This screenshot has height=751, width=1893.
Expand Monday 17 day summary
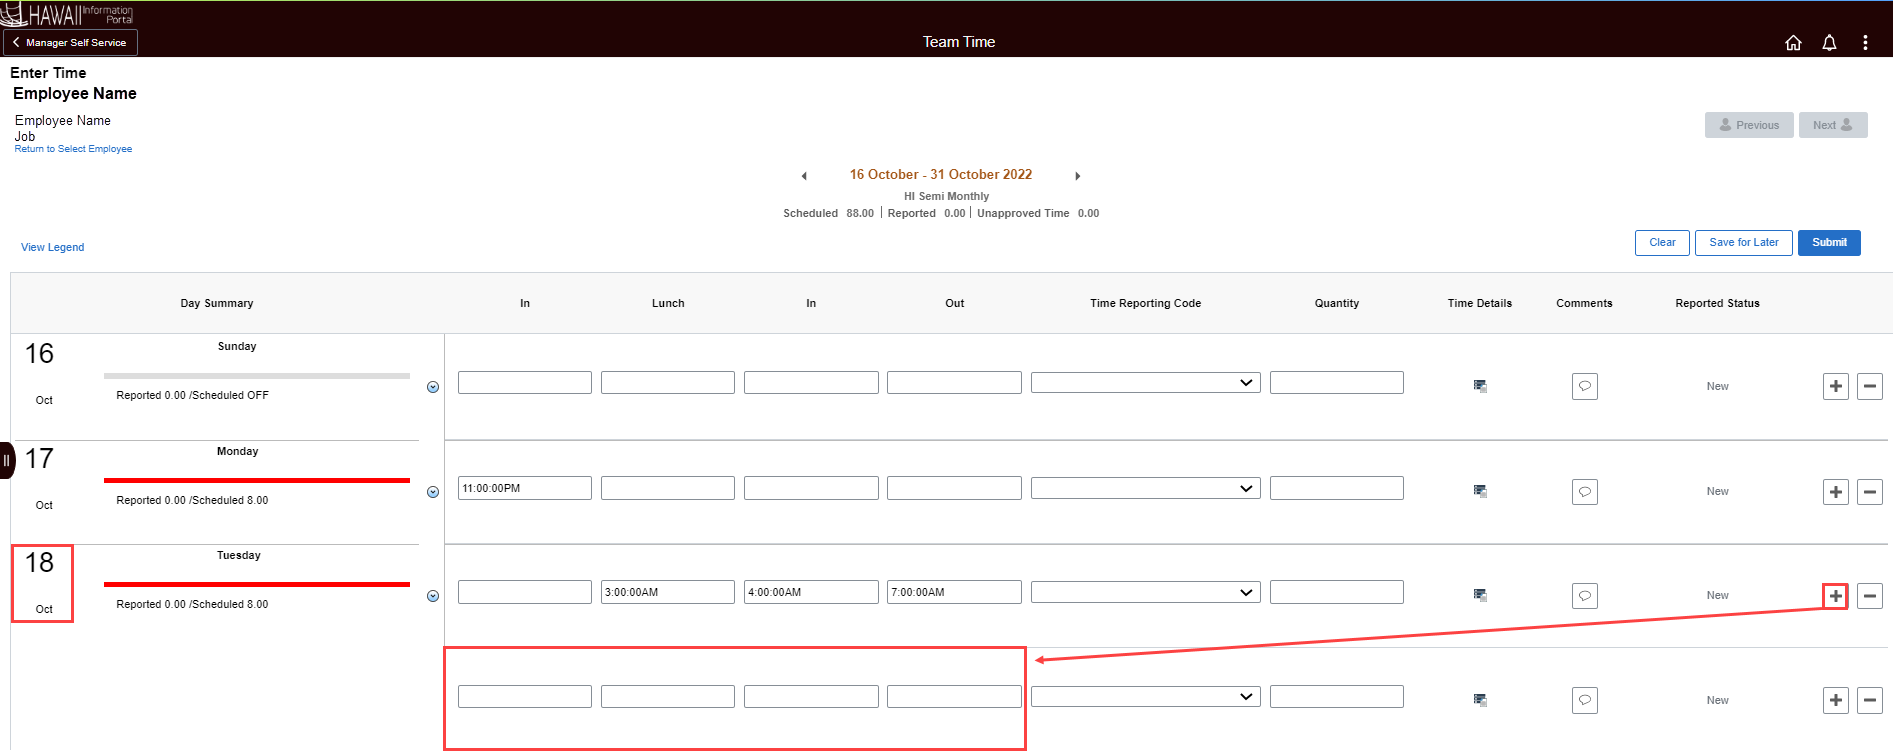tap(433, 492)
